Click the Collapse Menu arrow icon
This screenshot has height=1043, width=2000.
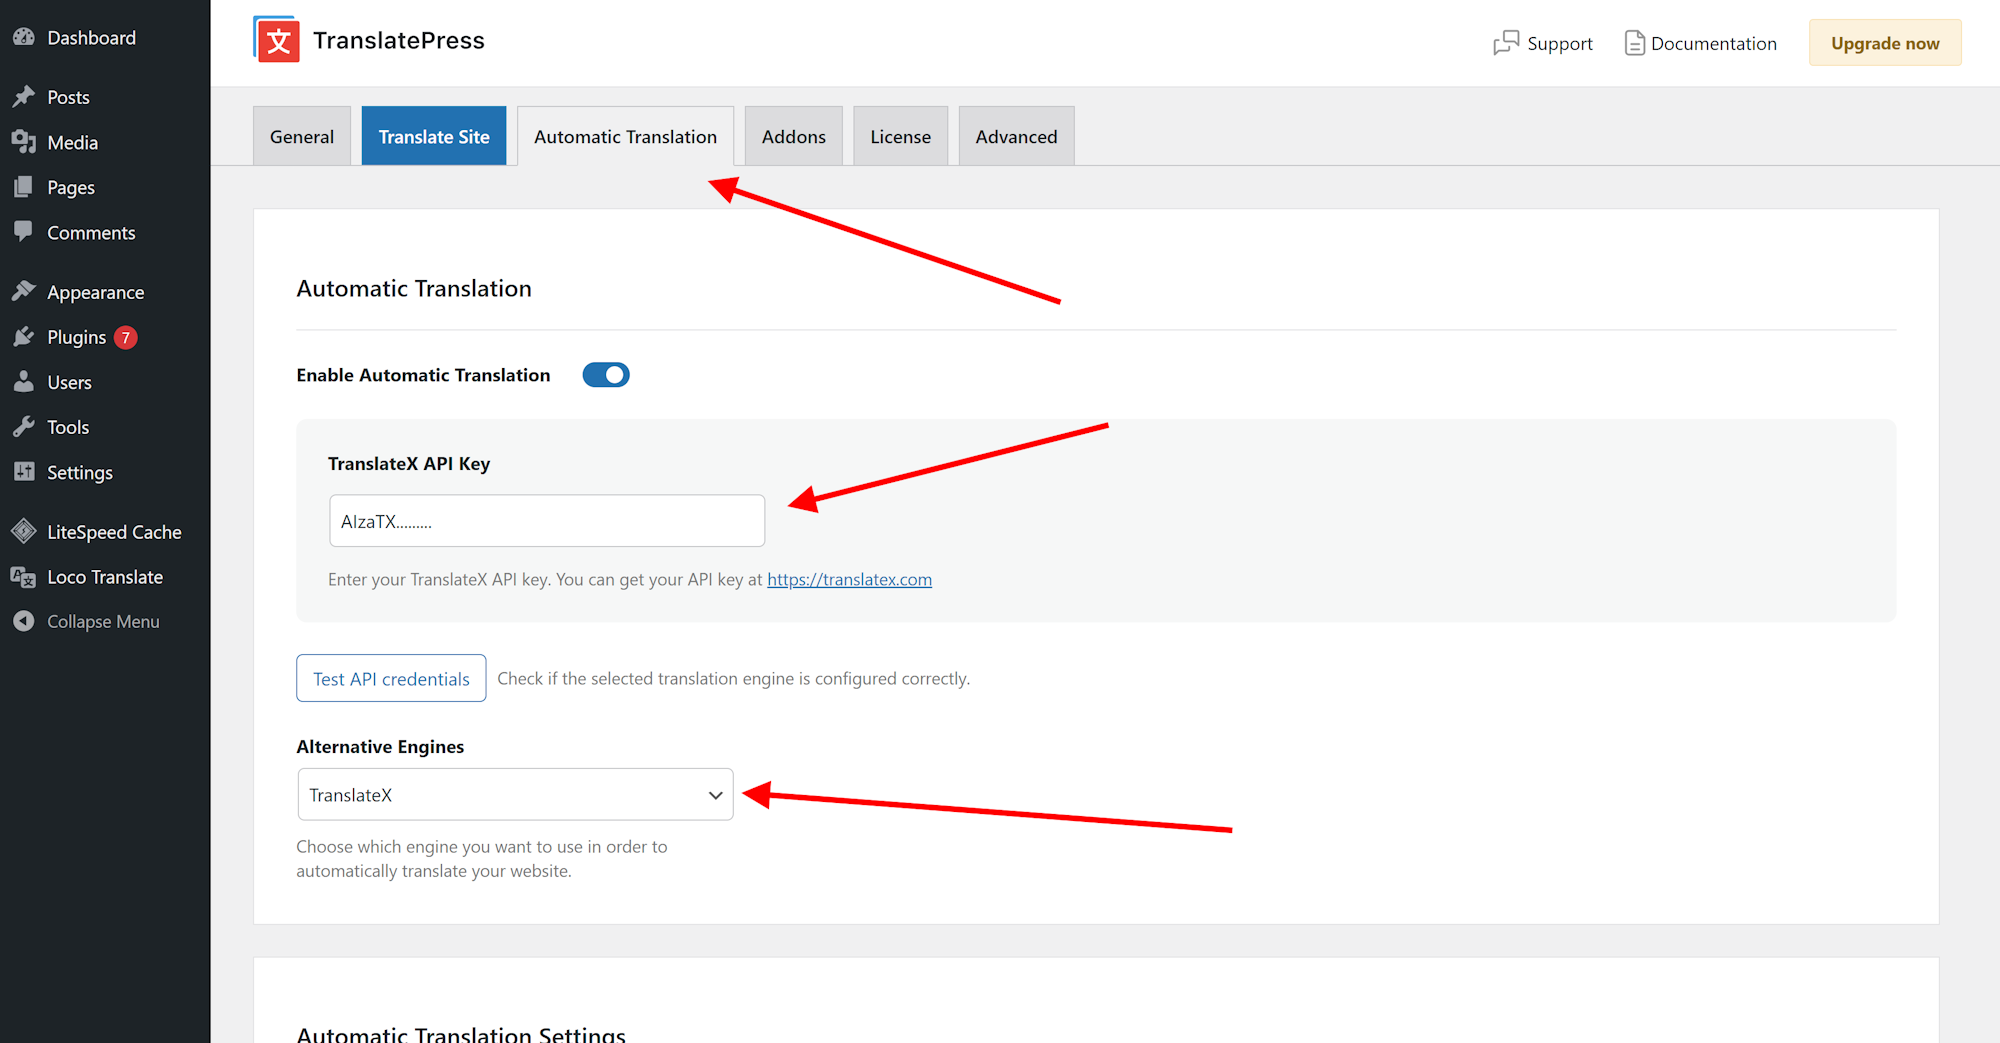24,621
